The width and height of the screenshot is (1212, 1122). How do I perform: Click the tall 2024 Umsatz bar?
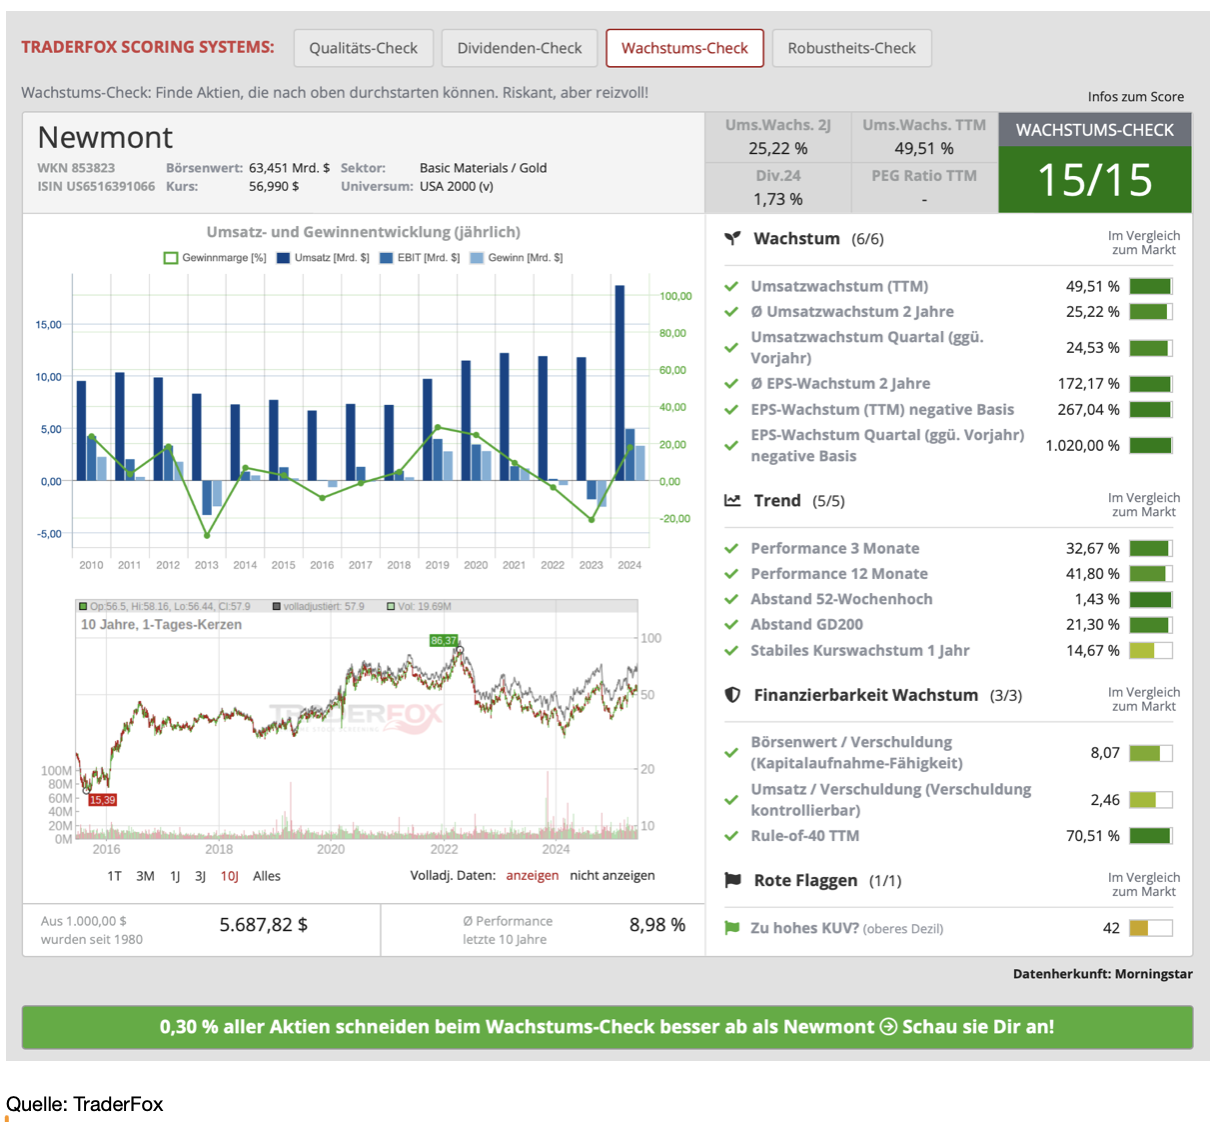[x=620, y=383]
